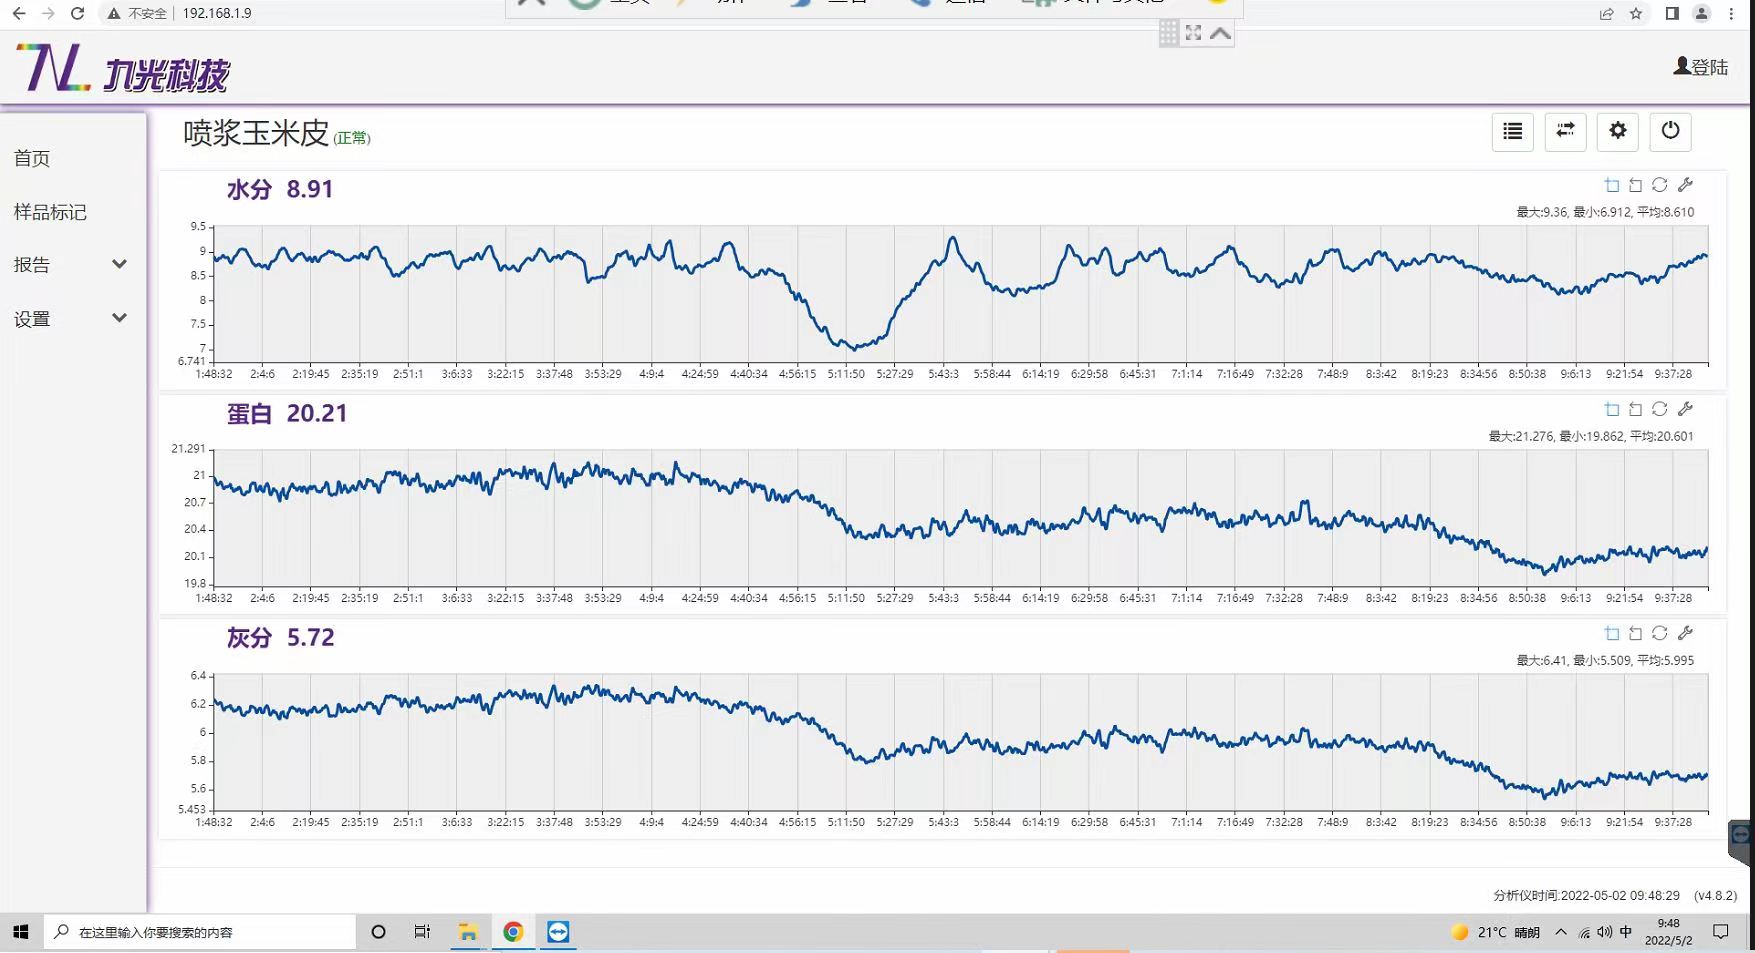Select the zoom area tool on 蛋白 chart
Viewport: 1755px width, 953px height.
tap(1612, 409)
